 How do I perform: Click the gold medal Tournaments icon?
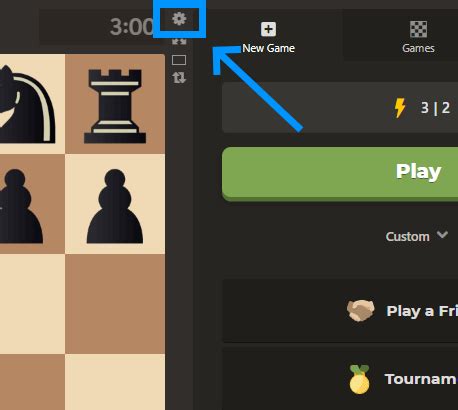[x=359, y=379]
